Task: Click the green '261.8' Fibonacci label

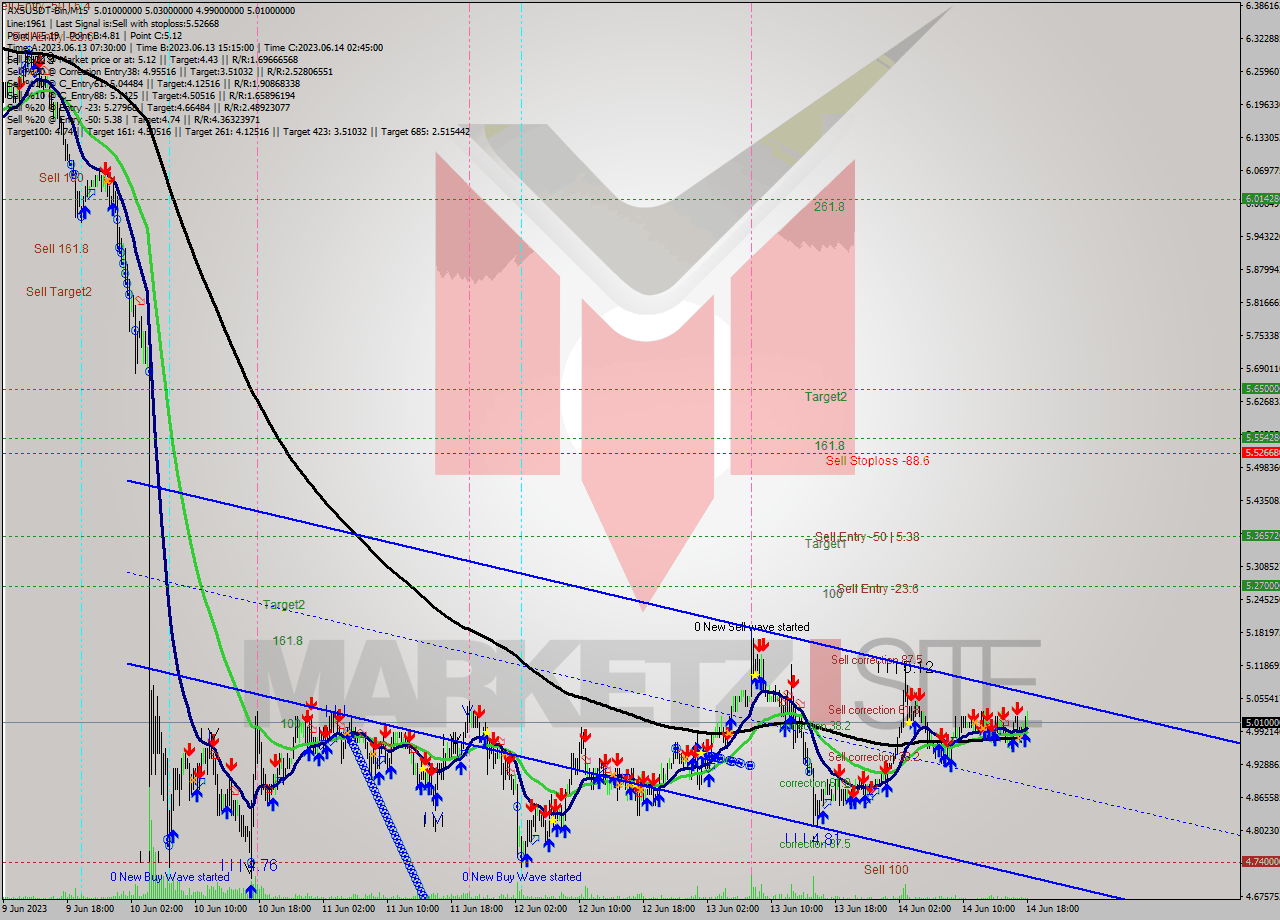Action: pos(829,207)
